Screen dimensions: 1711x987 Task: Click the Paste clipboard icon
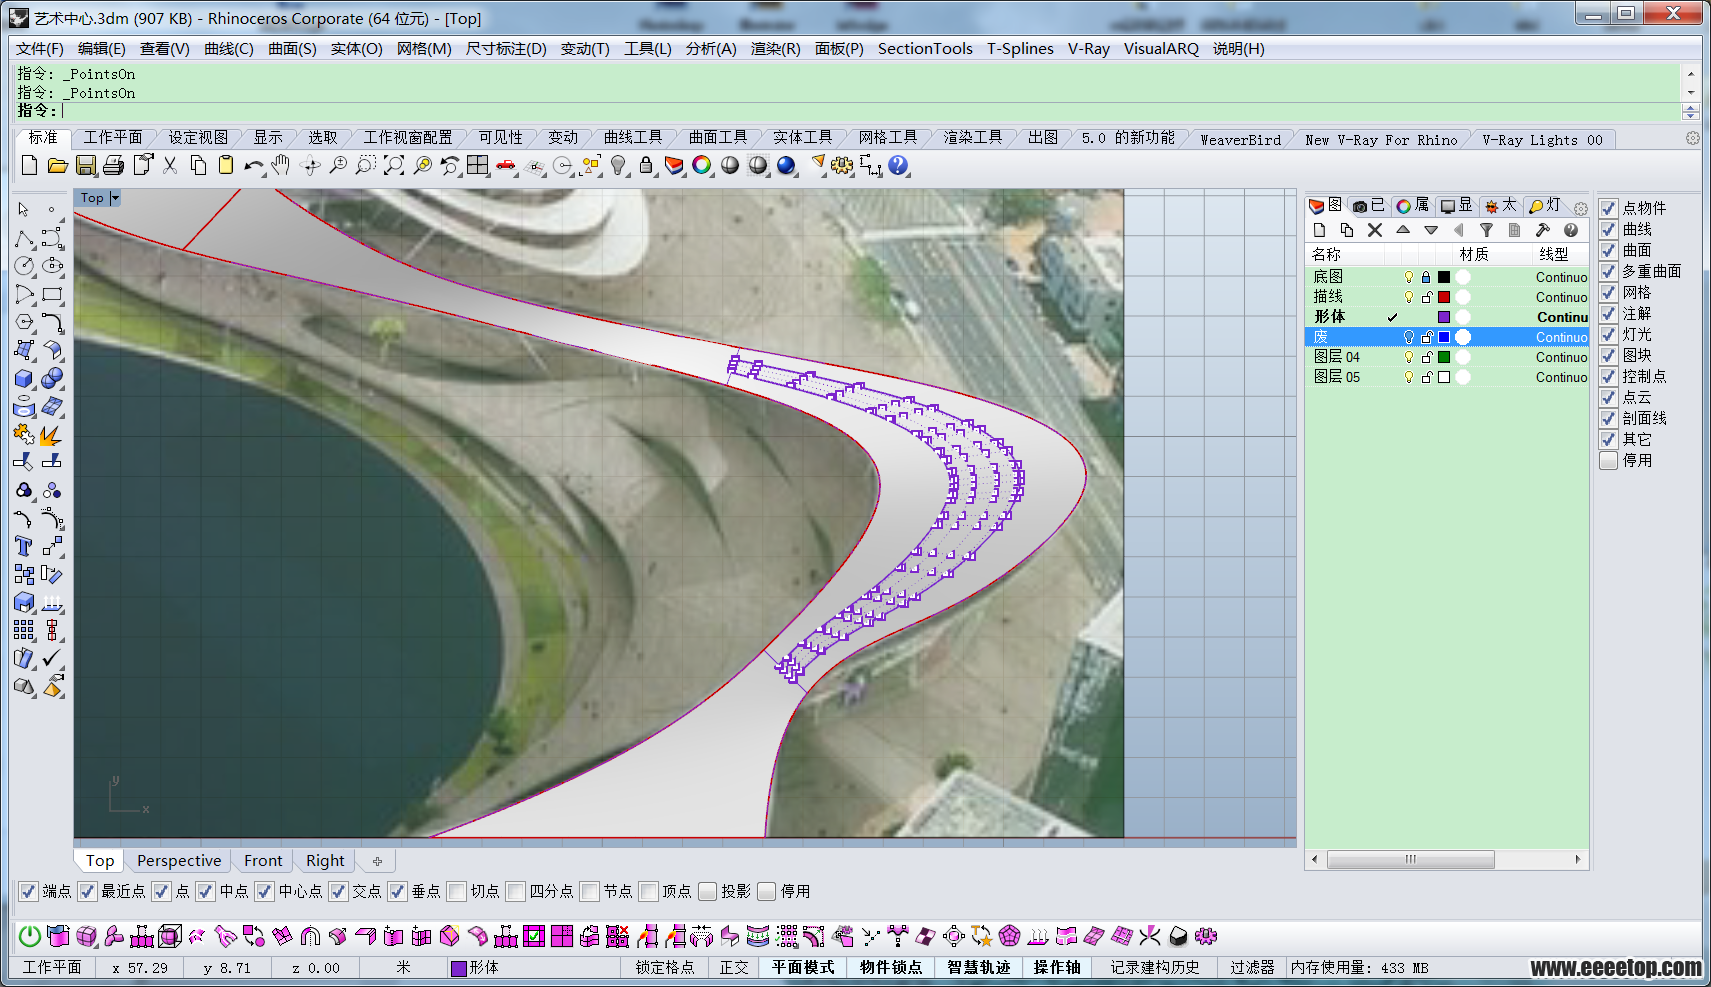226,165
